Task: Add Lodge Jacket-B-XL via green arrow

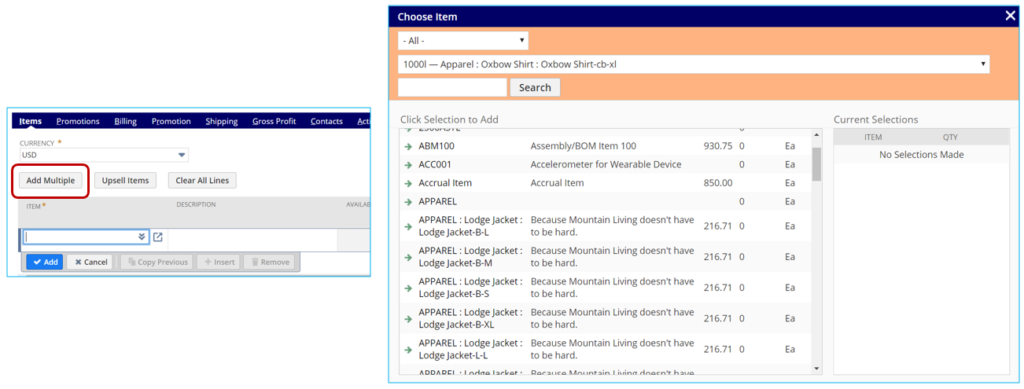Action: [408, 319]
